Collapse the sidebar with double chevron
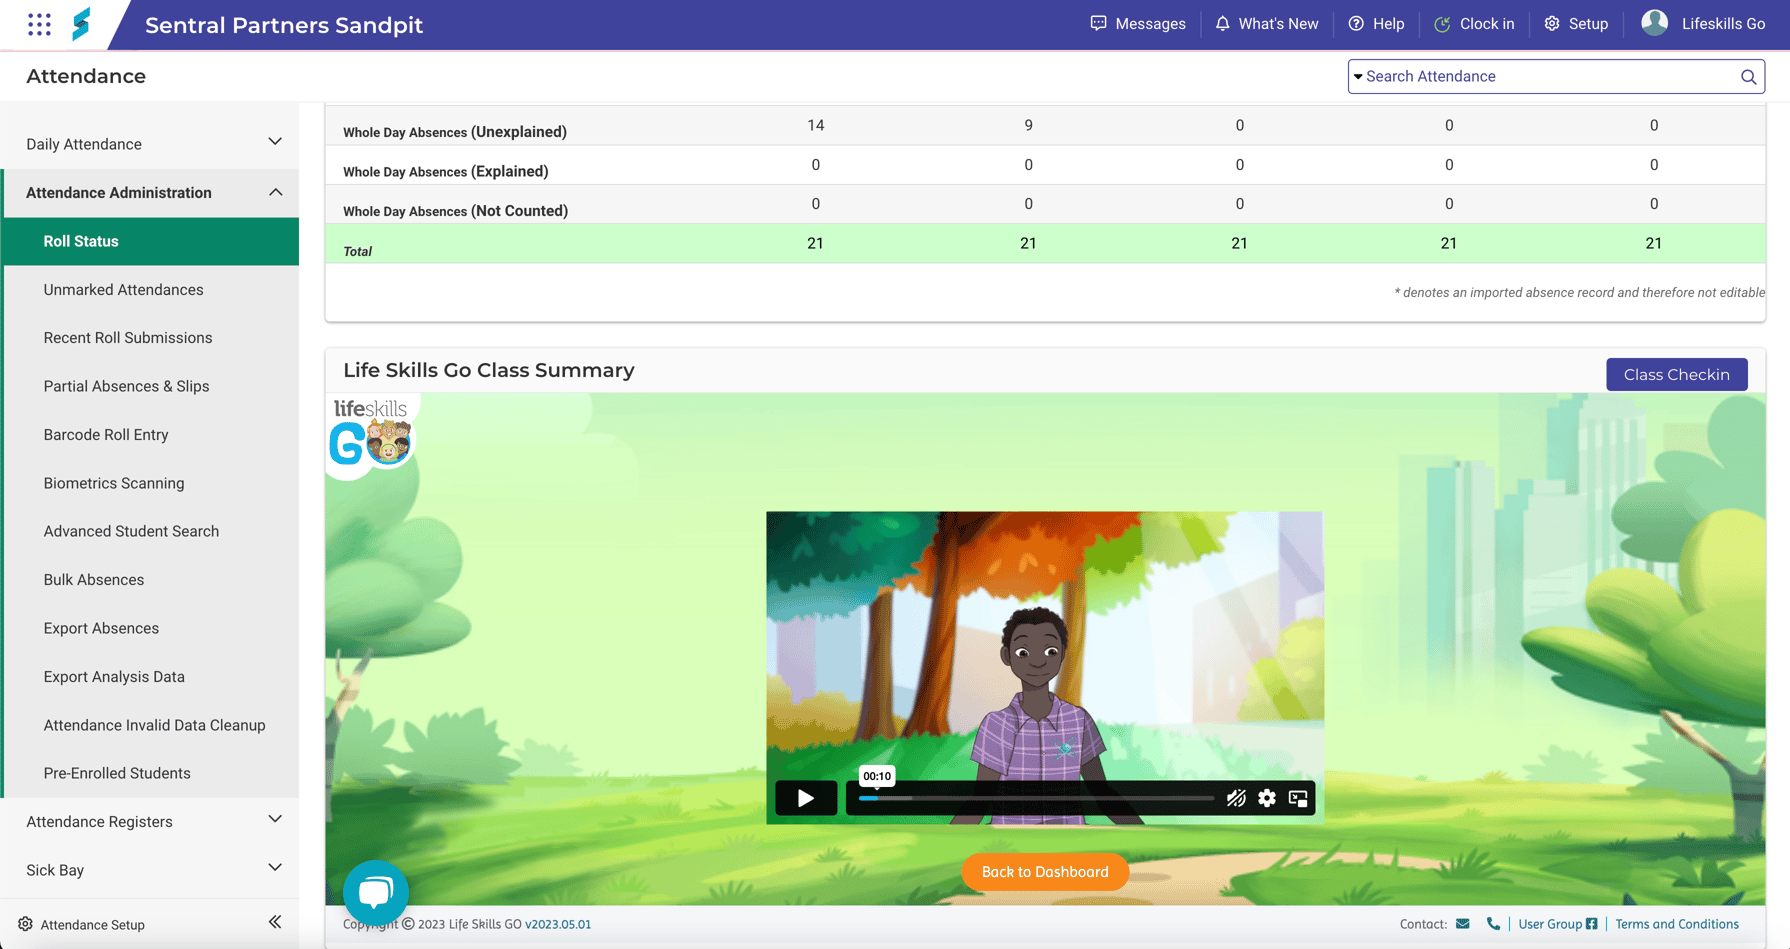1790x949 pixels. point(275,922)
